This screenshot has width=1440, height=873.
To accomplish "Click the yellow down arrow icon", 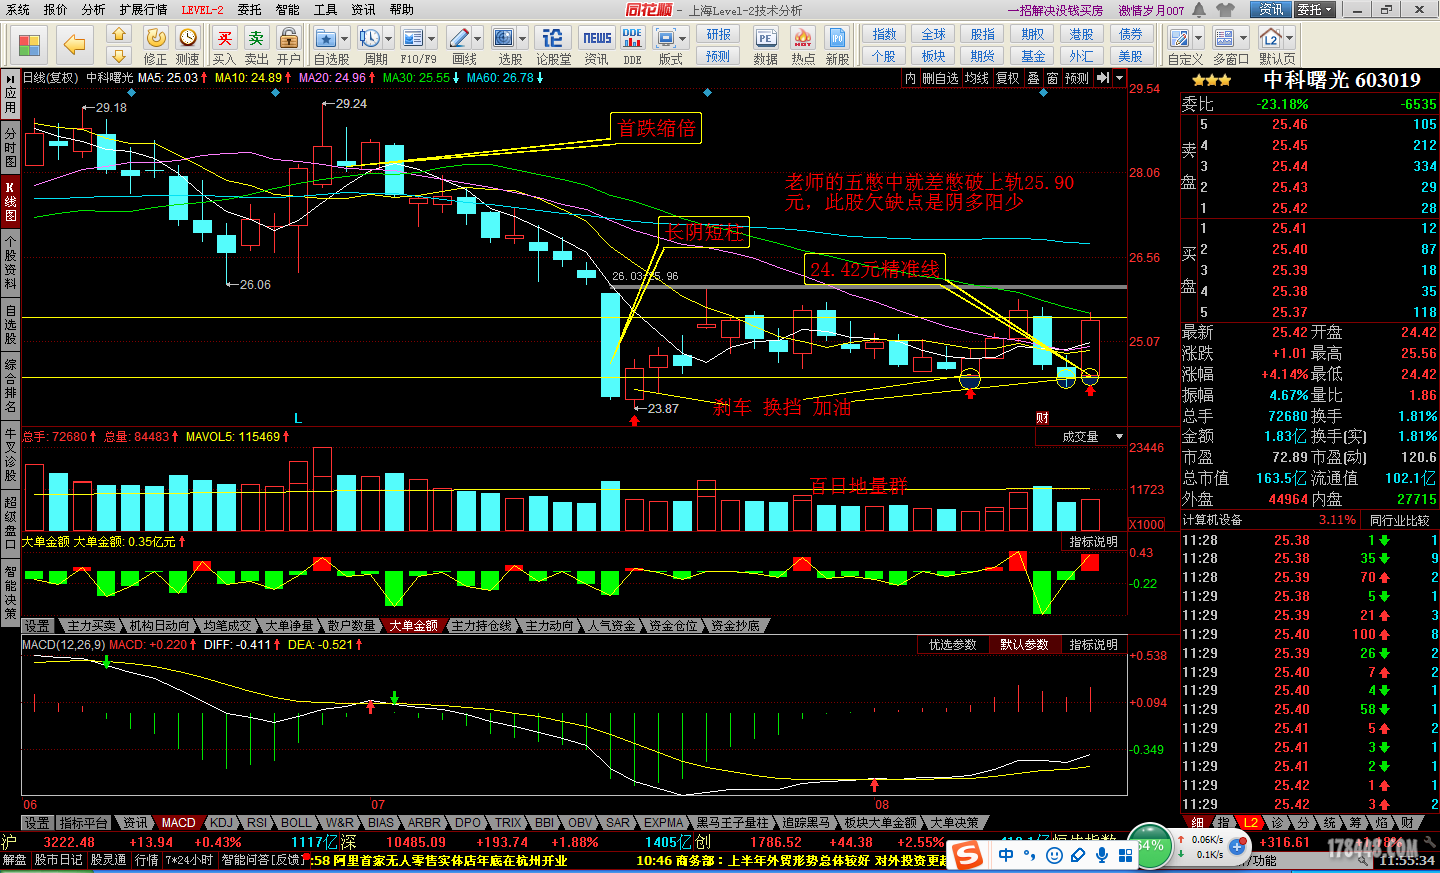I will coord(119,56).
